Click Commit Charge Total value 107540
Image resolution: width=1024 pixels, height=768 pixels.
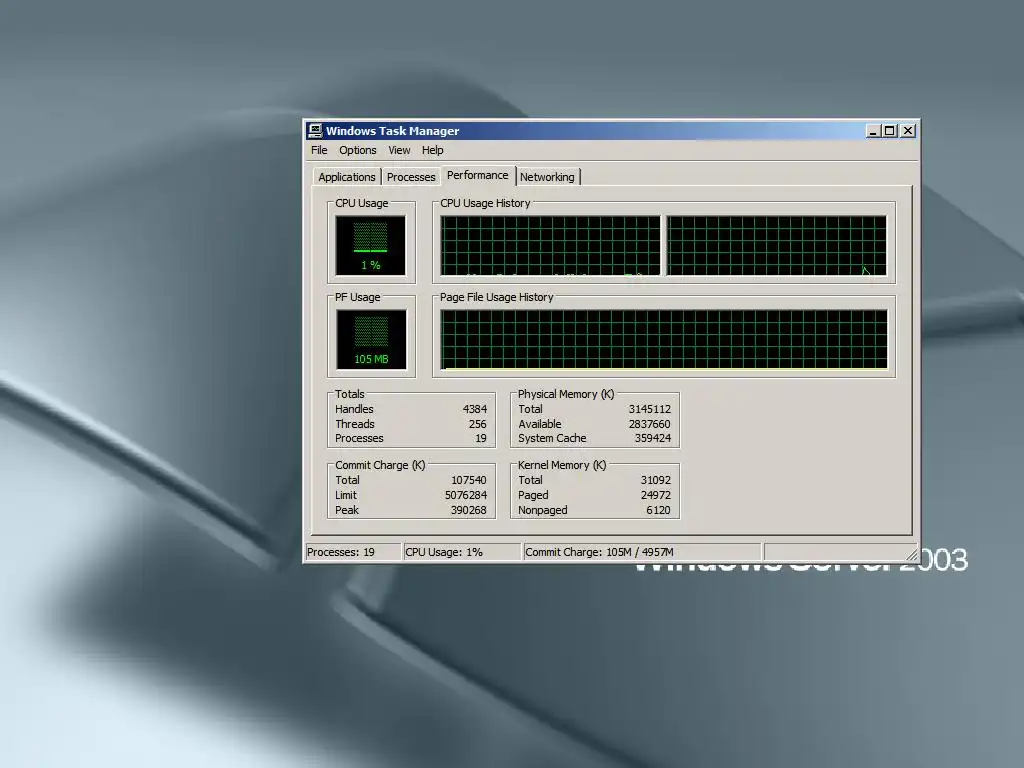click(468, 480)
